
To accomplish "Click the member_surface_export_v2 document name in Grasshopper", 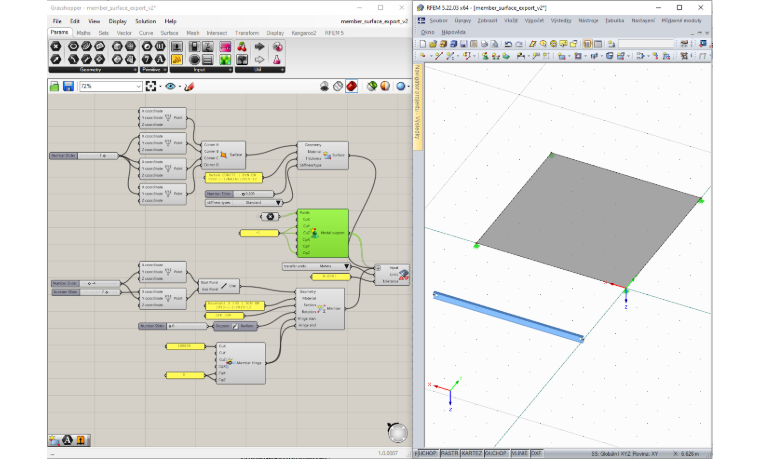I will pos(374,21).
